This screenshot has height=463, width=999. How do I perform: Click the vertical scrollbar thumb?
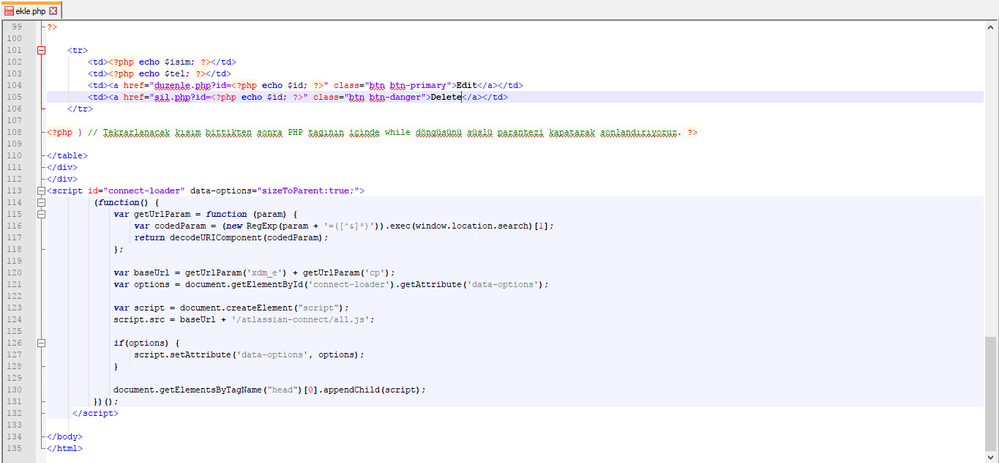[x=991, y=394]
